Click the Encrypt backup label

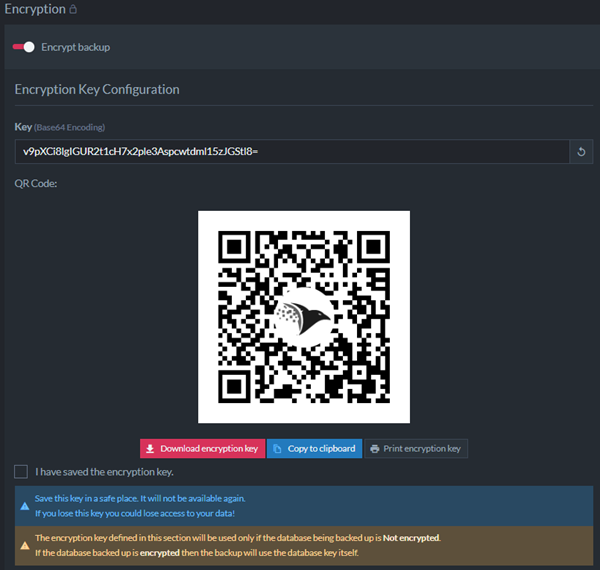[x=76, y=47]
